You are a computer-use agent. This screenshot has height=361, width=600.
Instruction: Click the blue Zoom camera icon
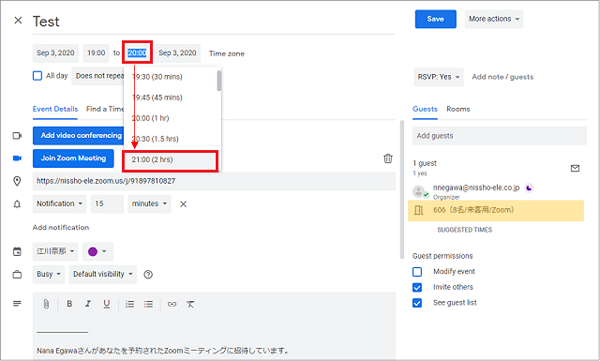[17, 158]
